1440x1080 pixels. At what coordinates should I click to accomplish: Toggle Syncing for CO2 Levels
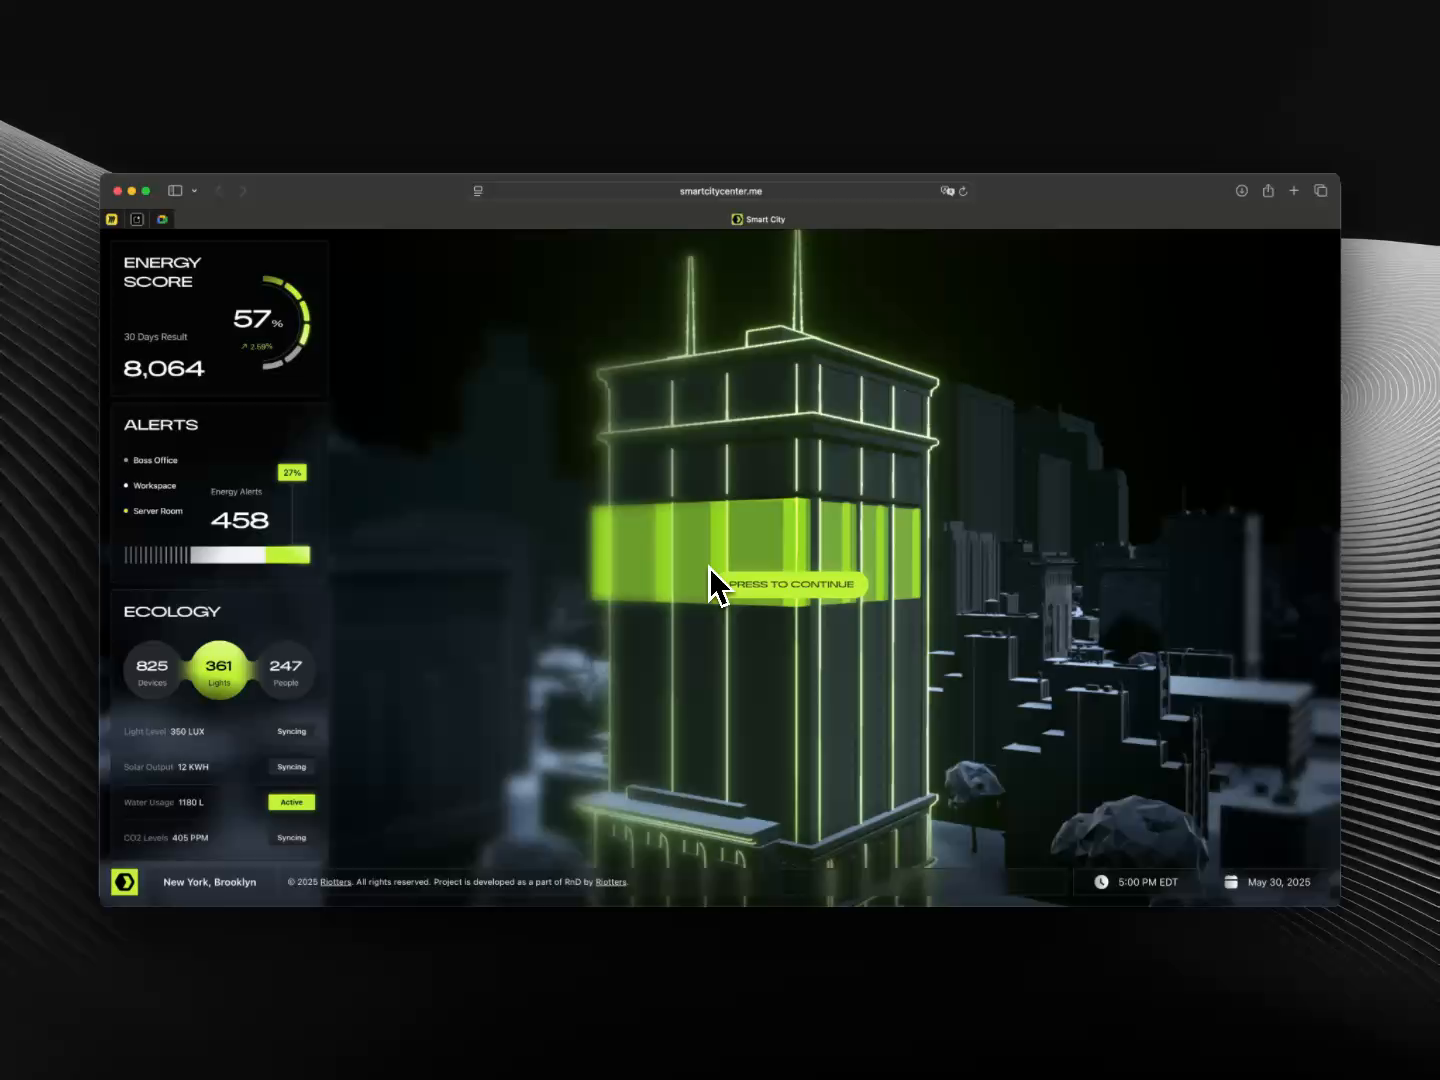click(x=291, y=838)
